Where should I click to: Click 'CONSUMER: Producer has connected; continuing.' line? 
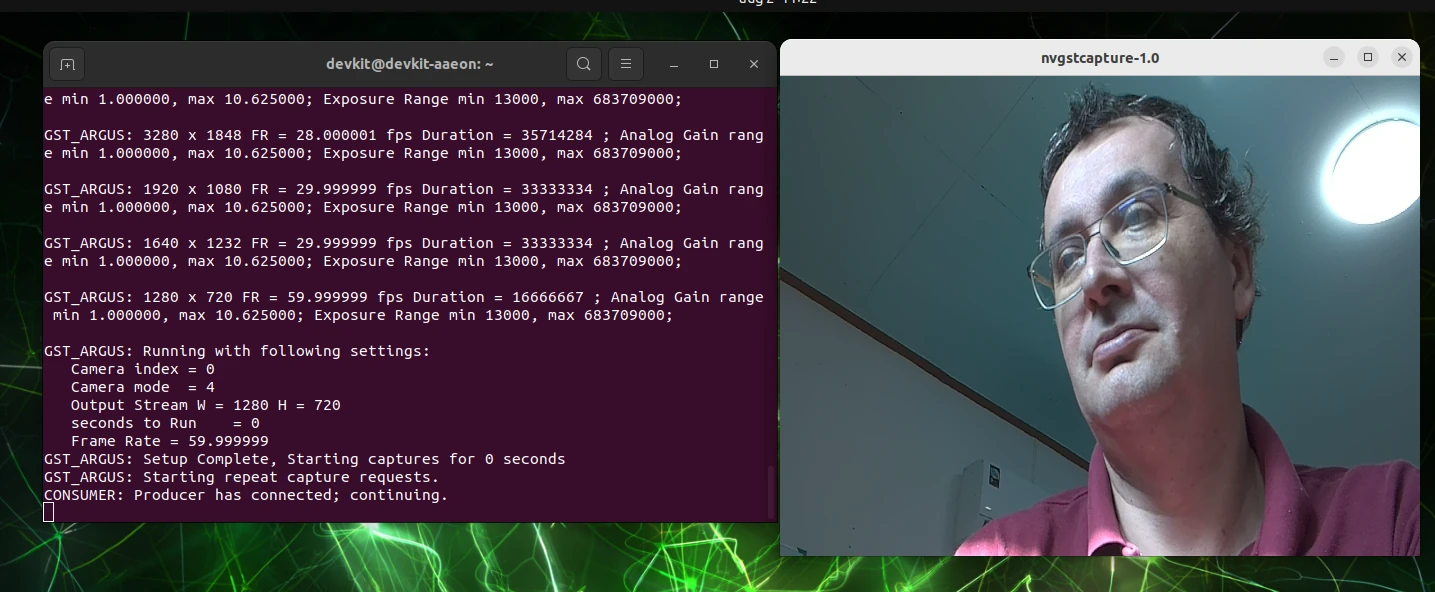246,495
